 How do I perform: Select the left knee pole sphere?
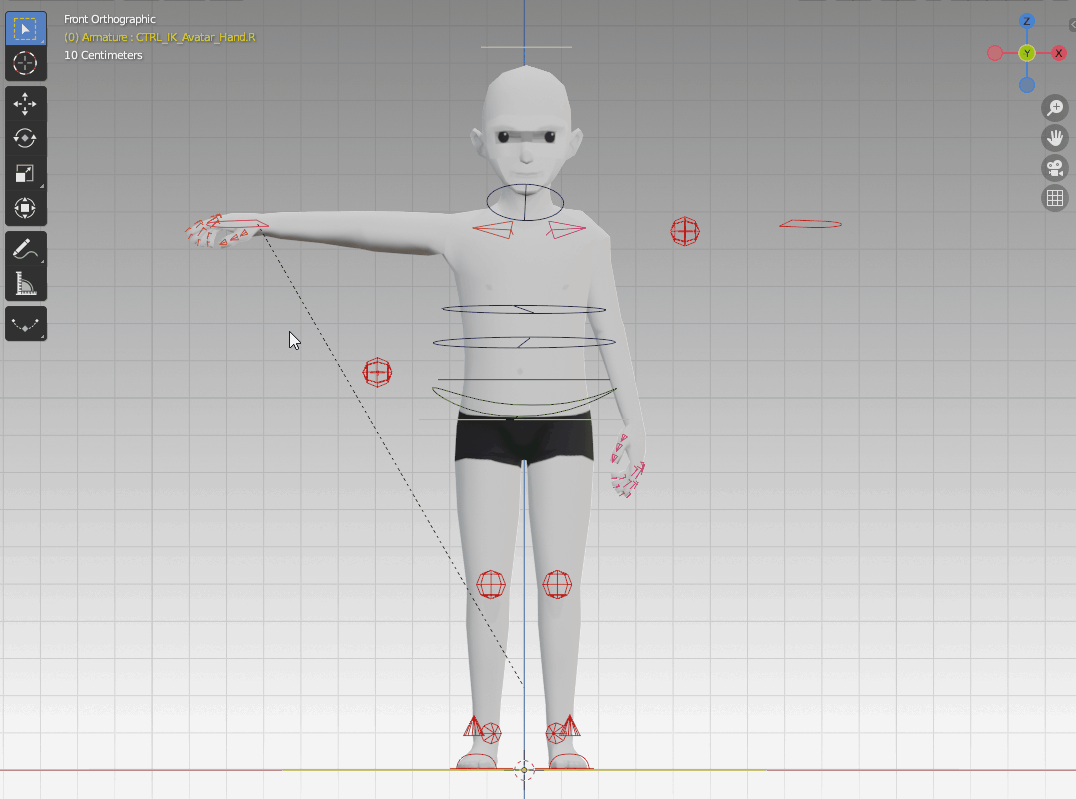point(557,584)
